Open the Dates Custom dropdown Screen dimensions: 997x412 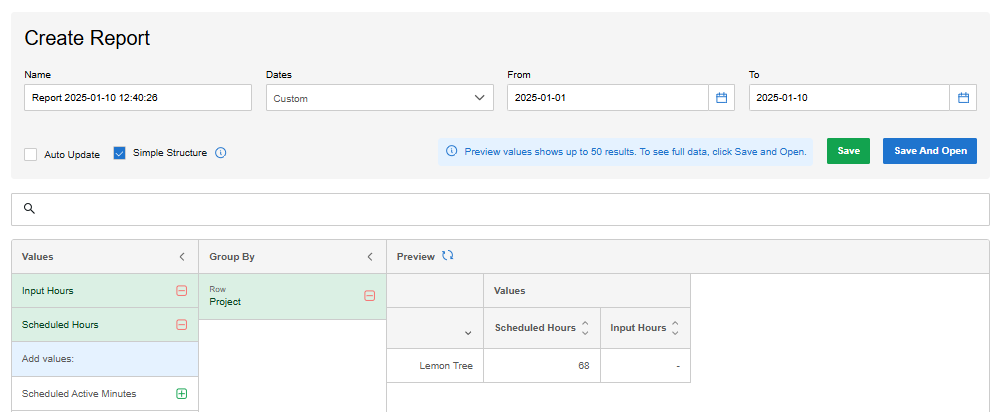click(x=380, y=98)
